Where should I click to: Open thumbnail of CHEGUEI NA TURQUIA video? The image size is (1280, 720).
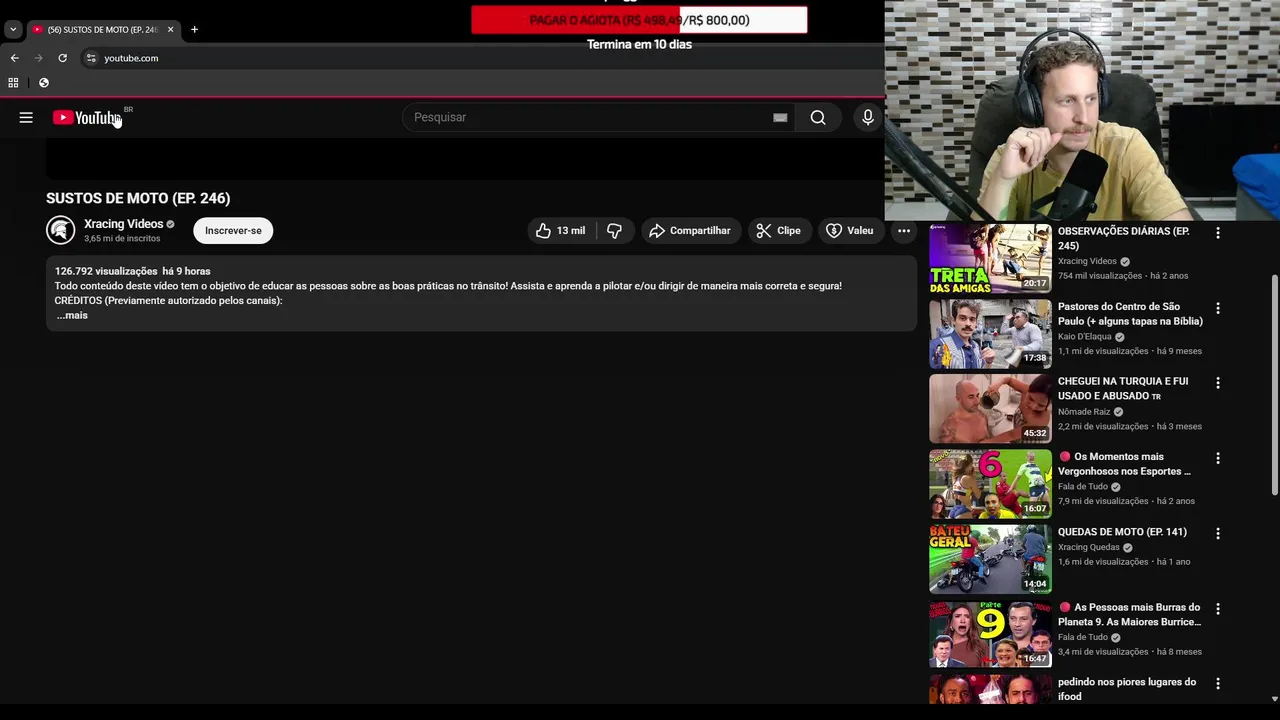point(990,409)
